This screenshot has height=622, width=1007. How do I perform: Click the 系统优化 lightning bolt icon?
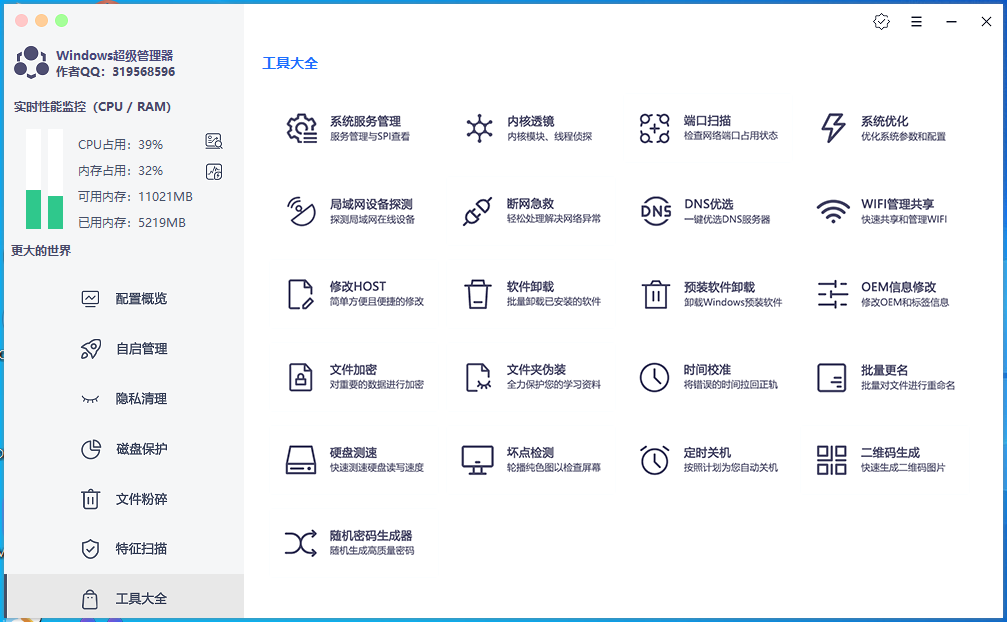[832, 128]
